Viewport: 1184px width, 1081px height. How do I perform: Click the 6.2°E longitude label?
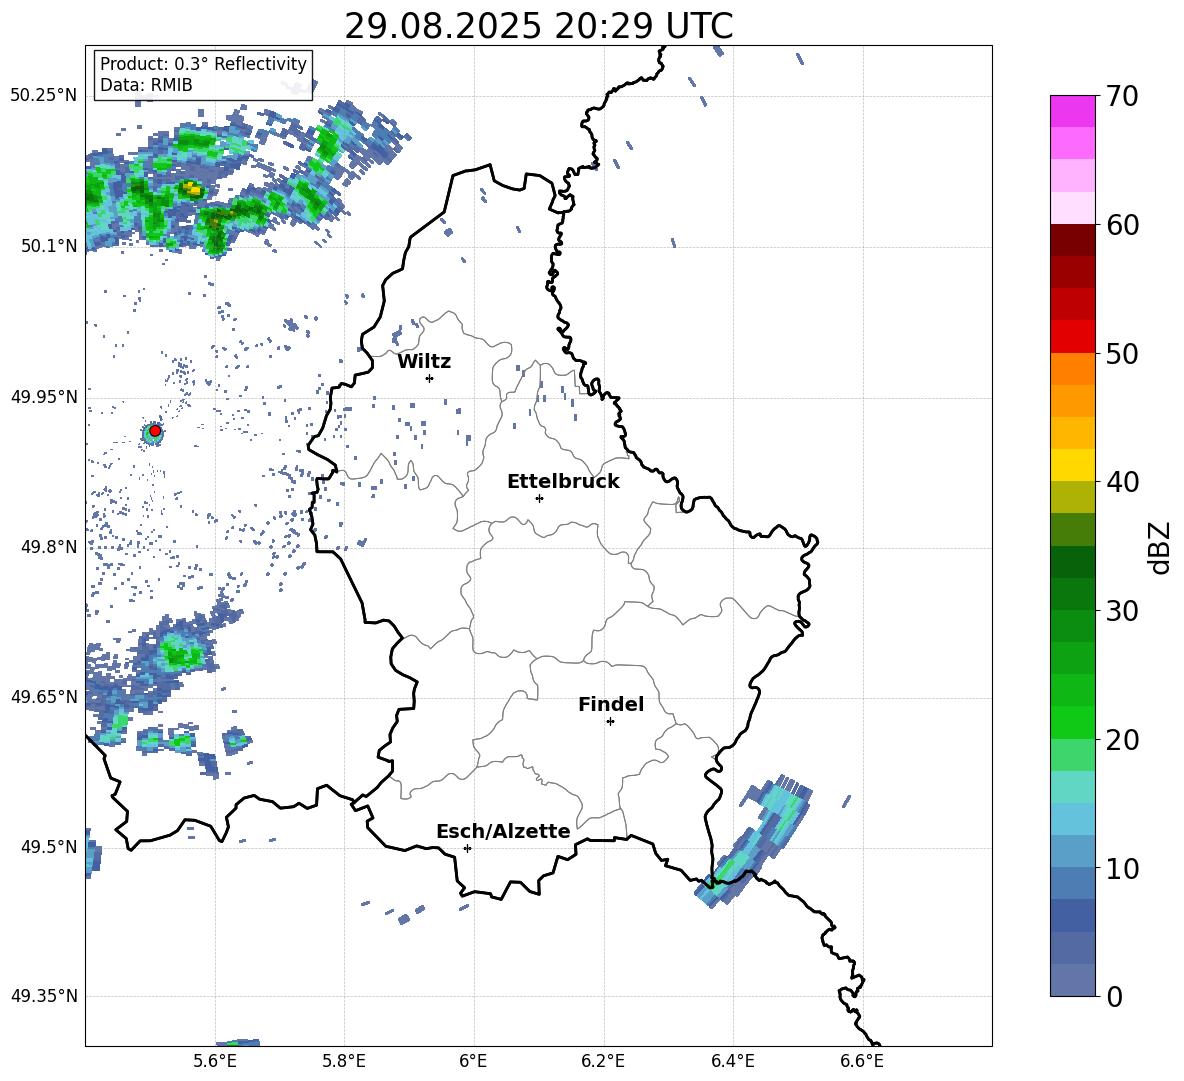603,1061
